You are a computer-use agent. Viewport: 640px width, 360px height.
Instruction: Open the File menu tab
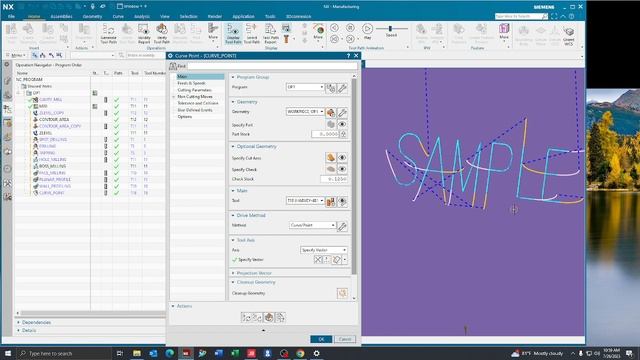[x=11, y=16]
